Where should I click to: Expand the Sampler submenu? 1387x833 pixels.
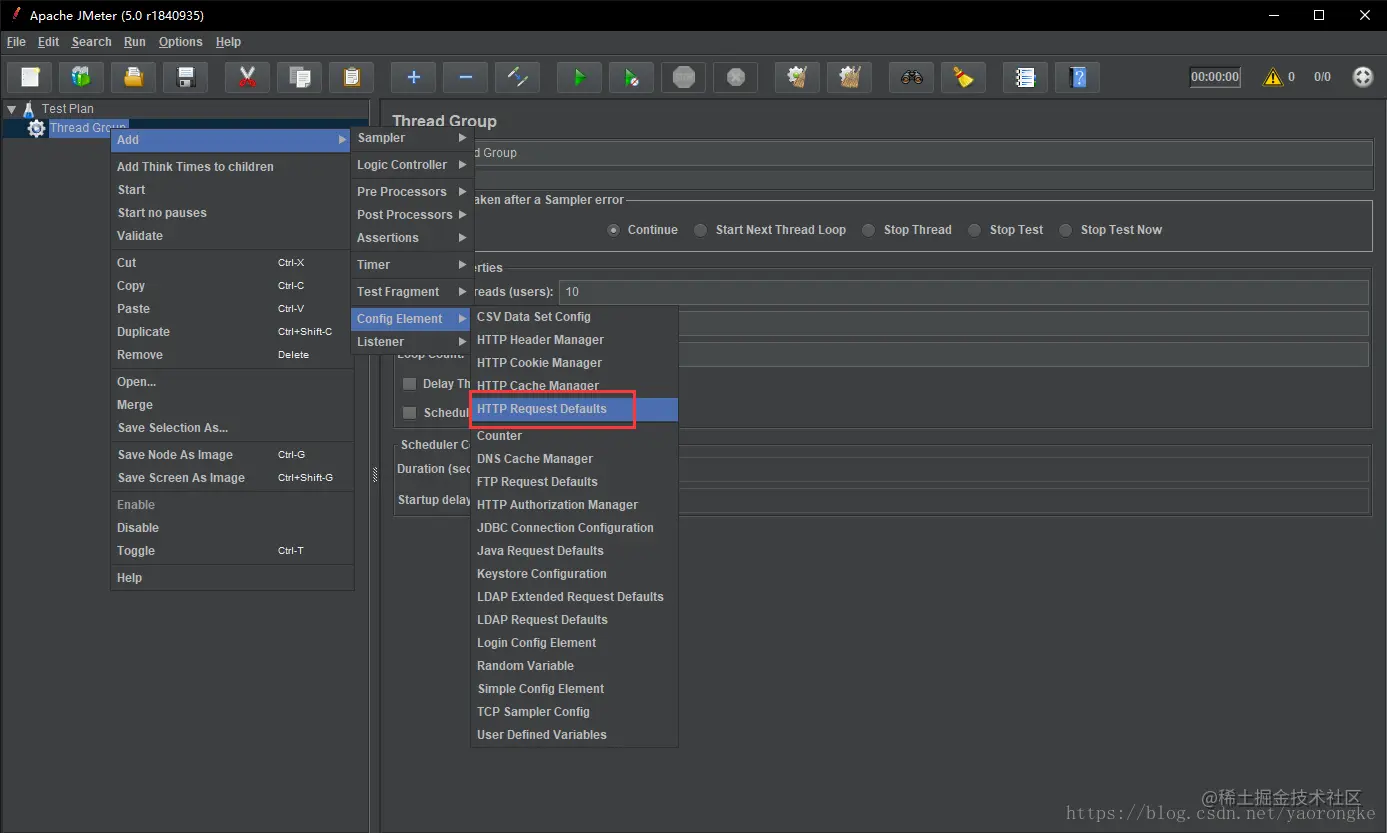(412, 138)
